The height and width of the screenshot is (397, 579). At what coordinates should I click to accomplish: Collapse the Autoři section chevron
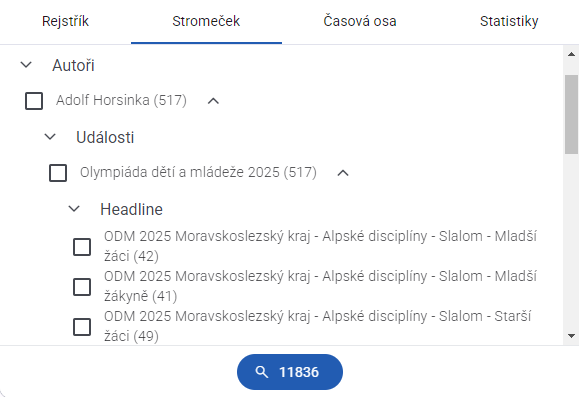pyautogui.click(x=26, y=65)
